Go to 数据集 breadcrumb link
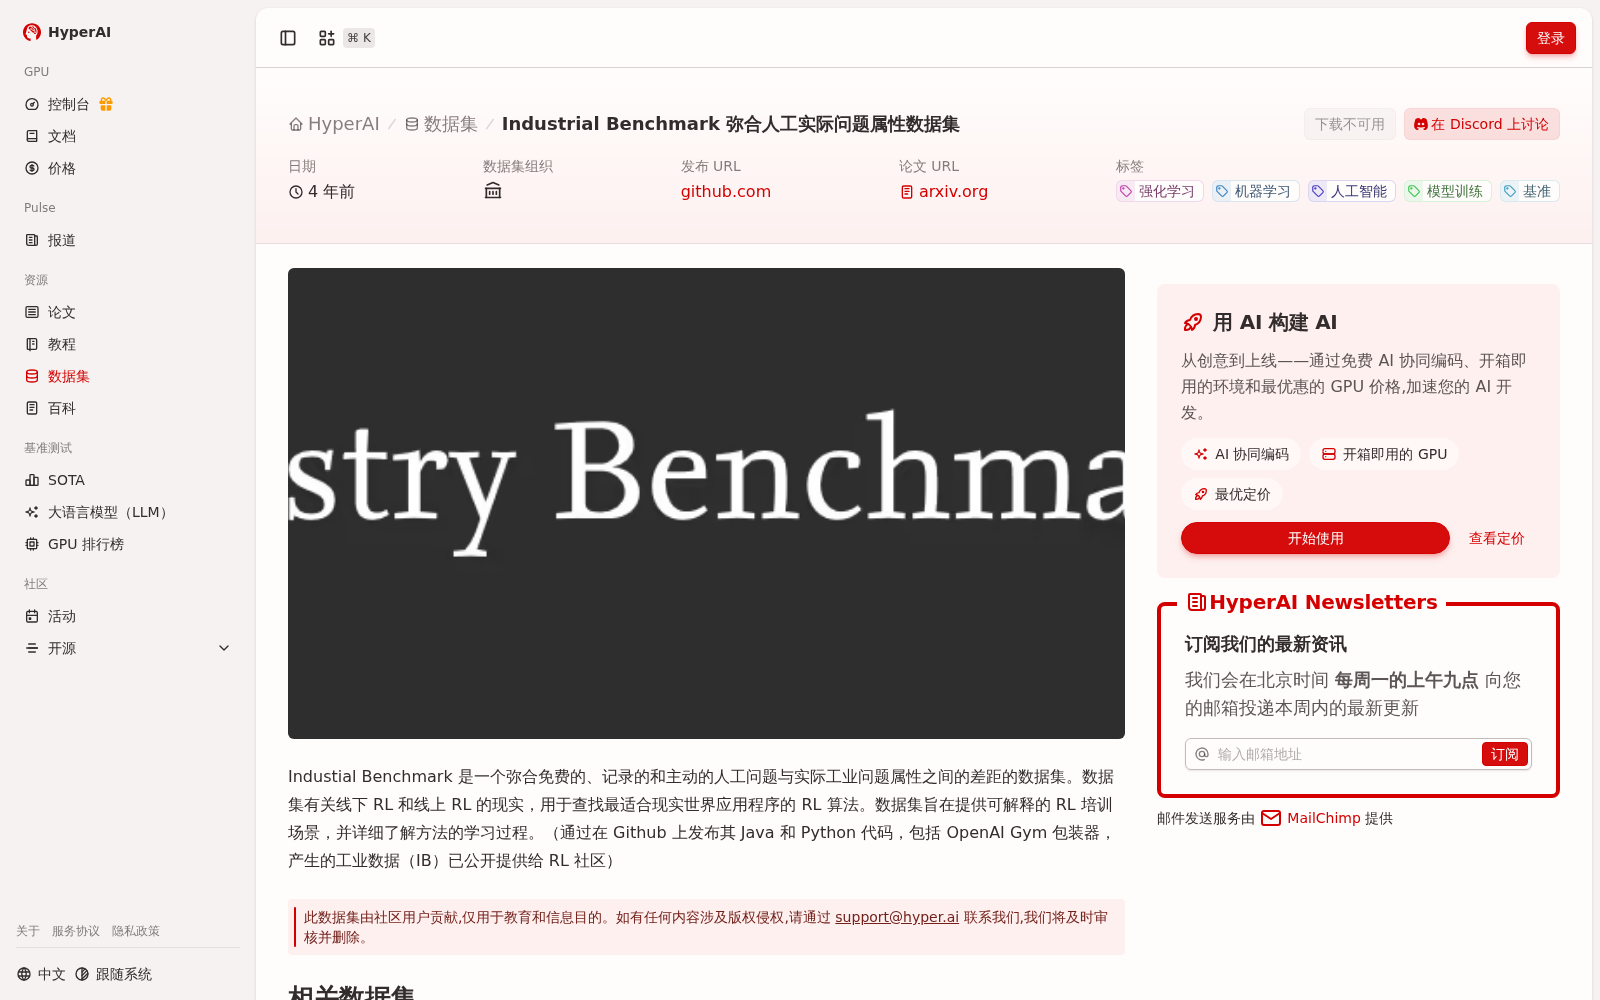The image size is (1600, 1000). (x=441, y=124)
